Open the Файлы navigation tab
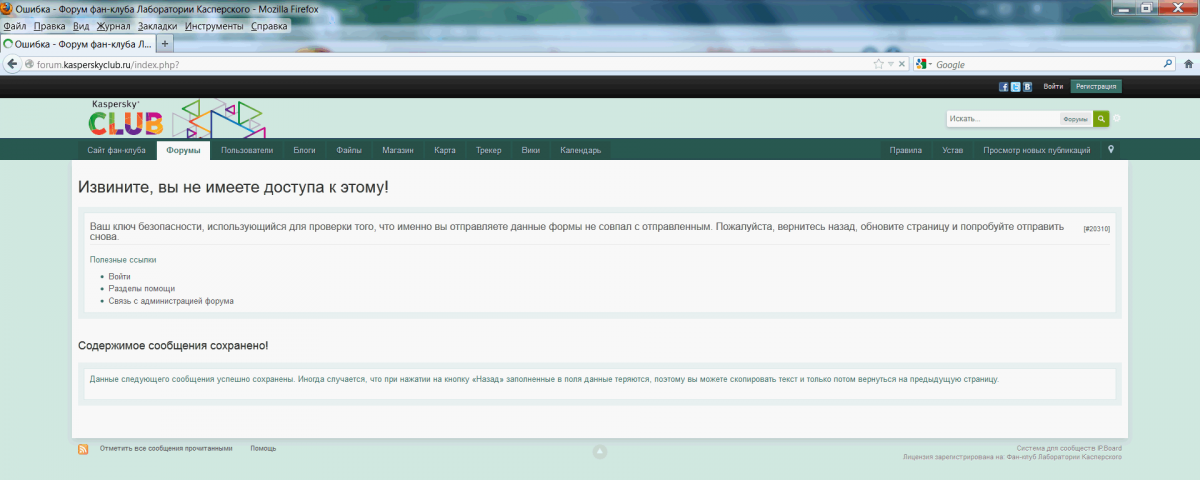This screenshot has width=1200, height=480. (x=349, y=150)
